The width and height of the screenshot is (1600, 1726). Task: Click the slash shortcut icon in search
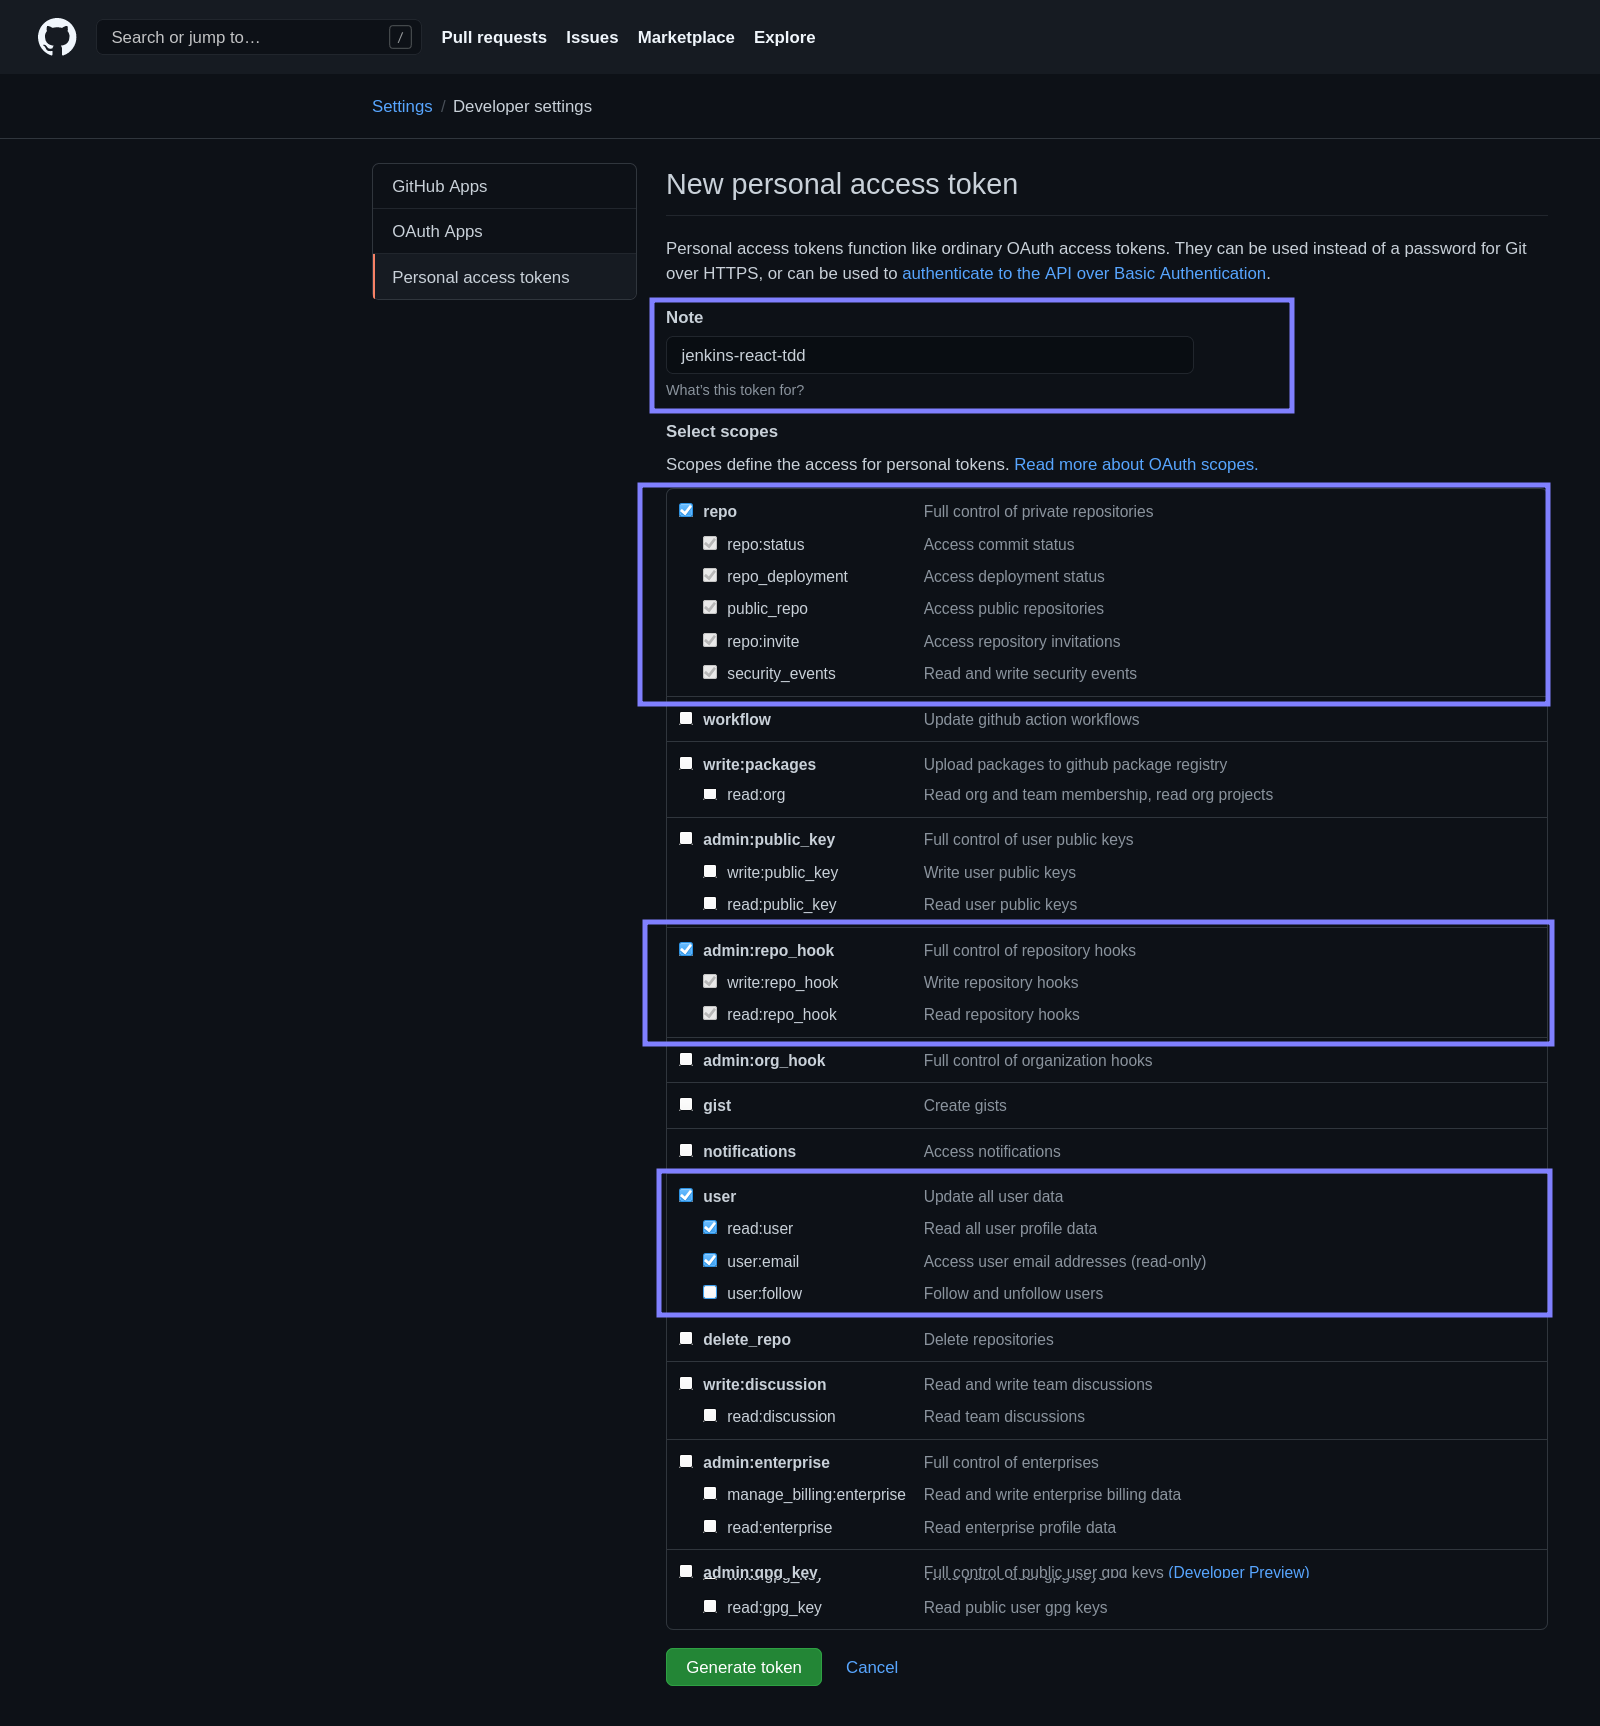point(400,37)
